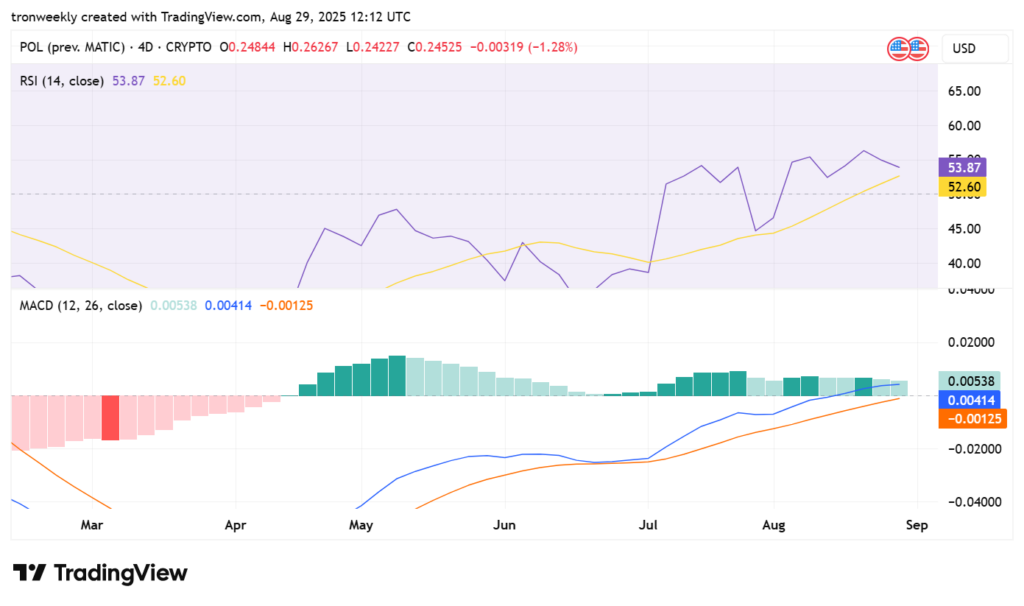1024x606 pixels.
Task: Click the Sep label on time axis
Action: click(918, 524)
